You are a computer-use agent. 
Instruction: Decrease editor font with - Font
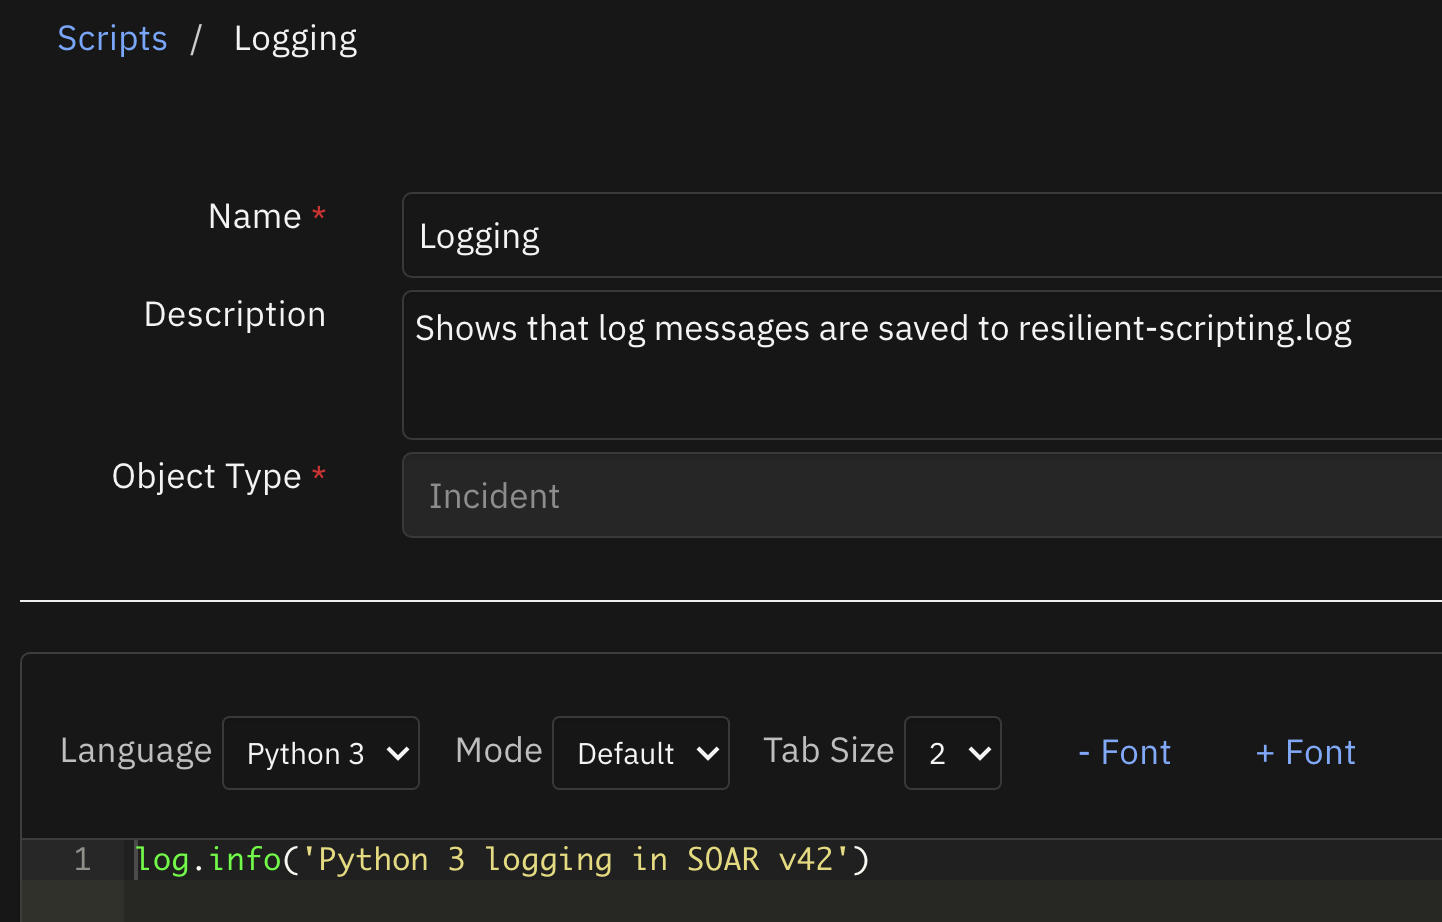tap(1124, 752)
